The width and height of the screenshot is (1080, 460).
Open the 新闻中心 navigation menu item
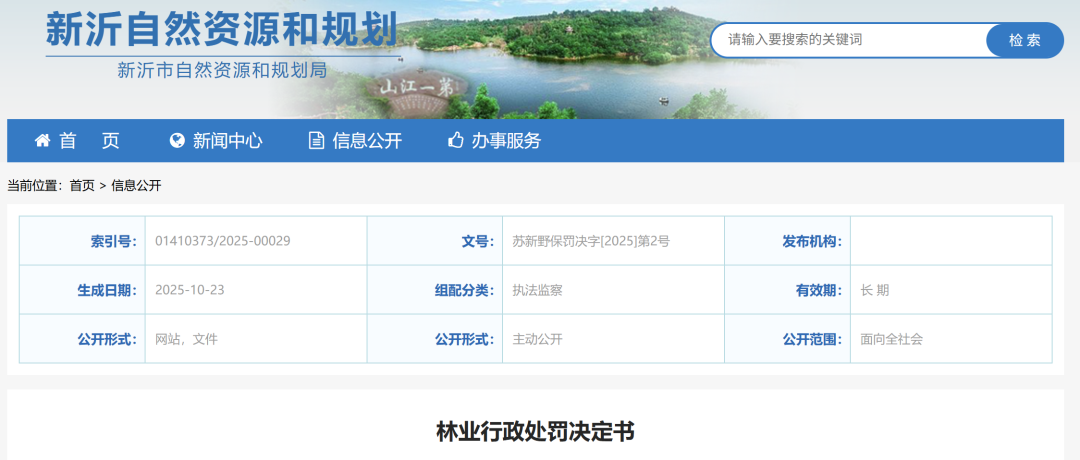click(216, 140)
